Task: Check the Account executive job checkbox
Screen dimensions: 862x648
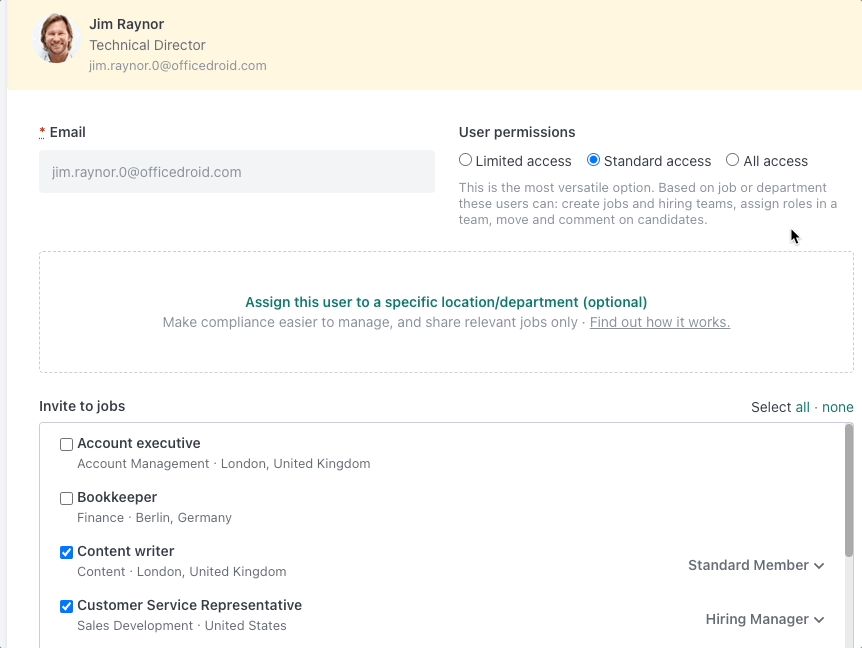Action: point(66,443)
